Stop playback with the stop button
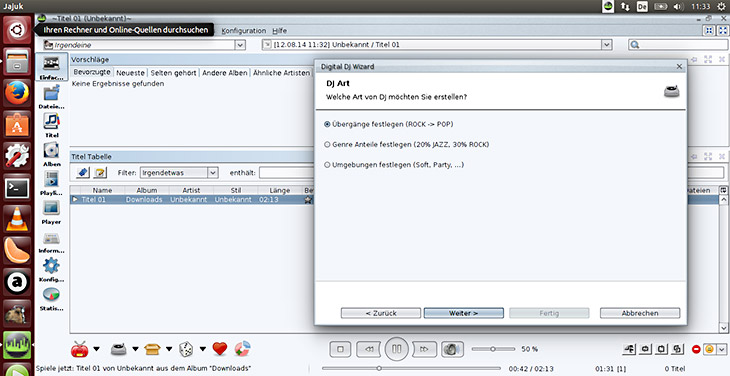Image resolution: width=730 pixels, height=376 pixels. (x=340, y=349)
